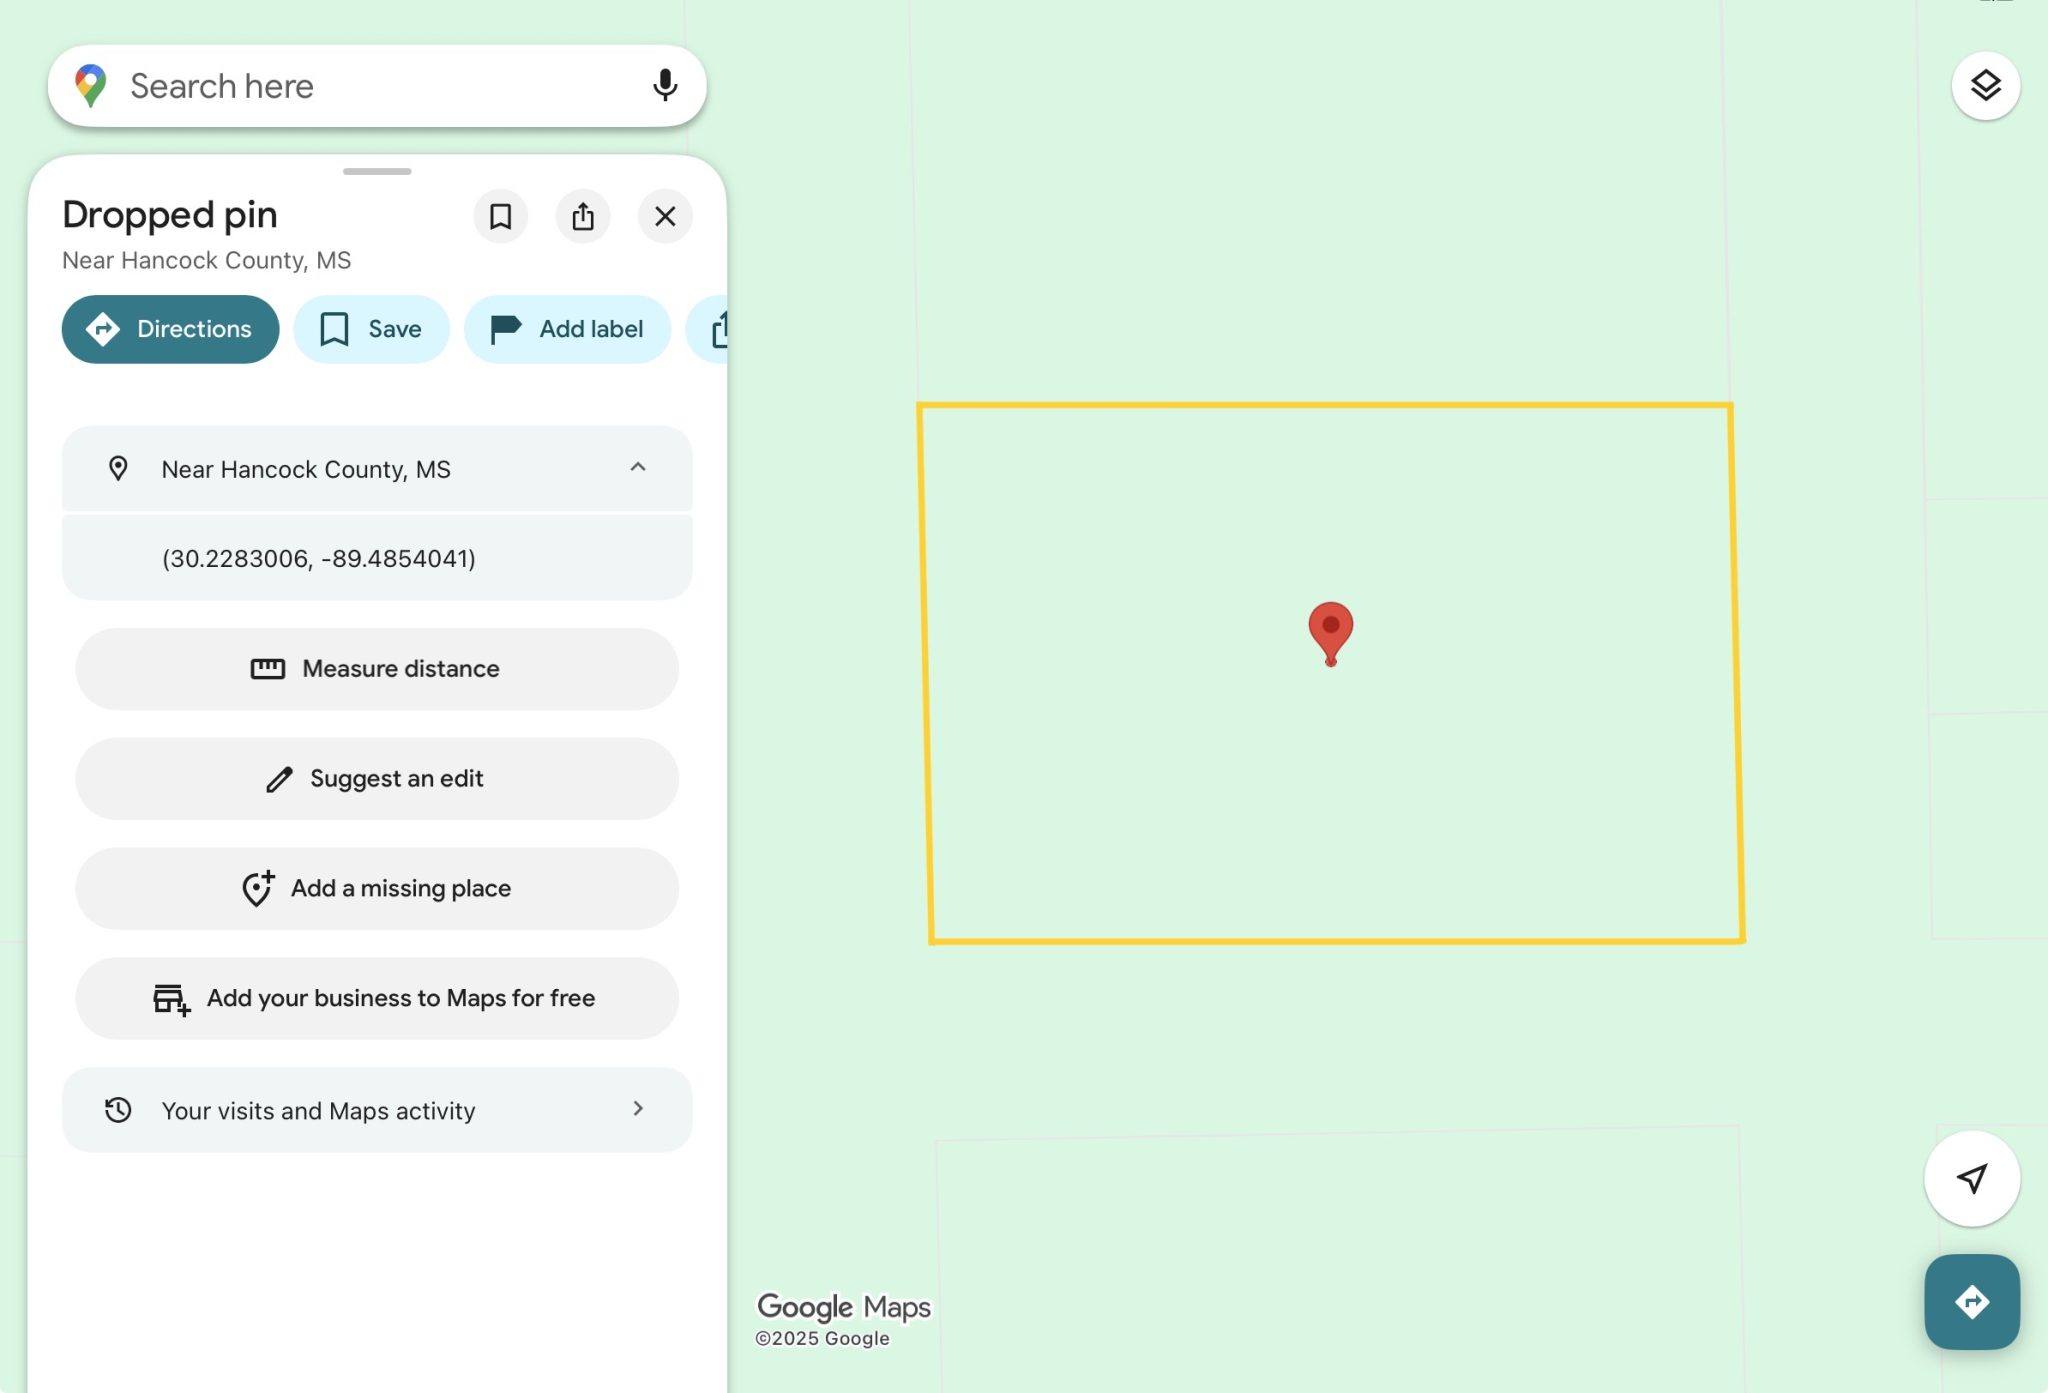This screenshot has height=1393, width=2048.
Task: Close the Dropped pin panel
Action: point(665,216)
